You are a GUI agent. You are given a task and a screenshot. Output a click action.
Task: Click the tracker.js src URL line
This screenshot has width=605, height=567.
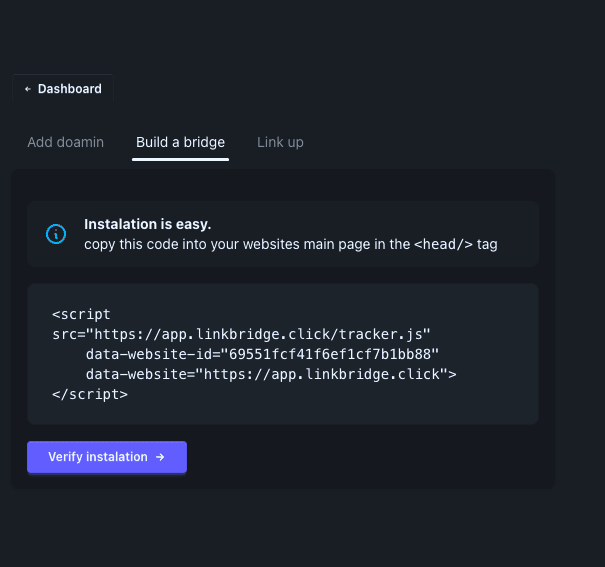[x=241, y=334]
